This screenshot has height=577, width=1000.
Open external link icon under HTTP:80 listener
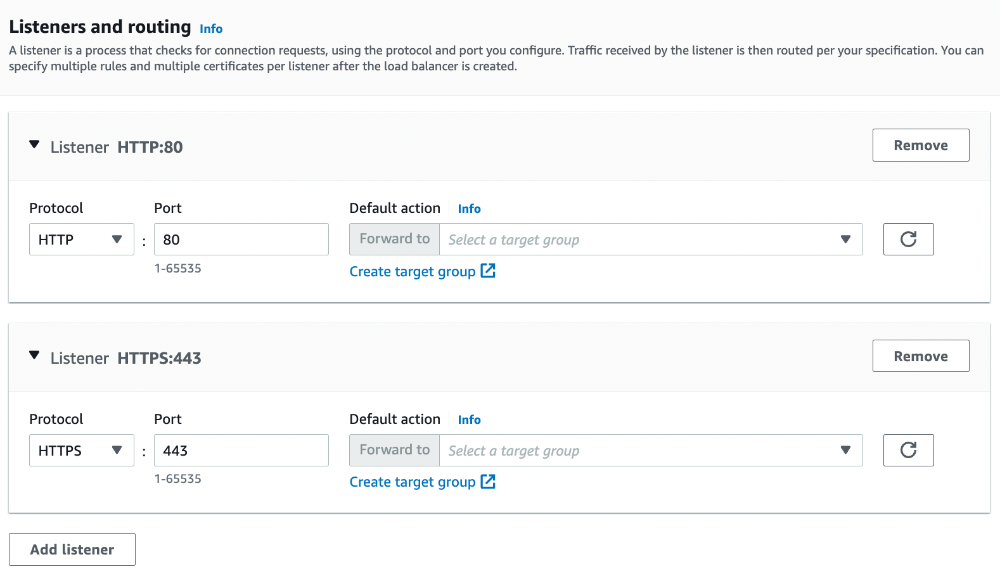click(488, 271)
